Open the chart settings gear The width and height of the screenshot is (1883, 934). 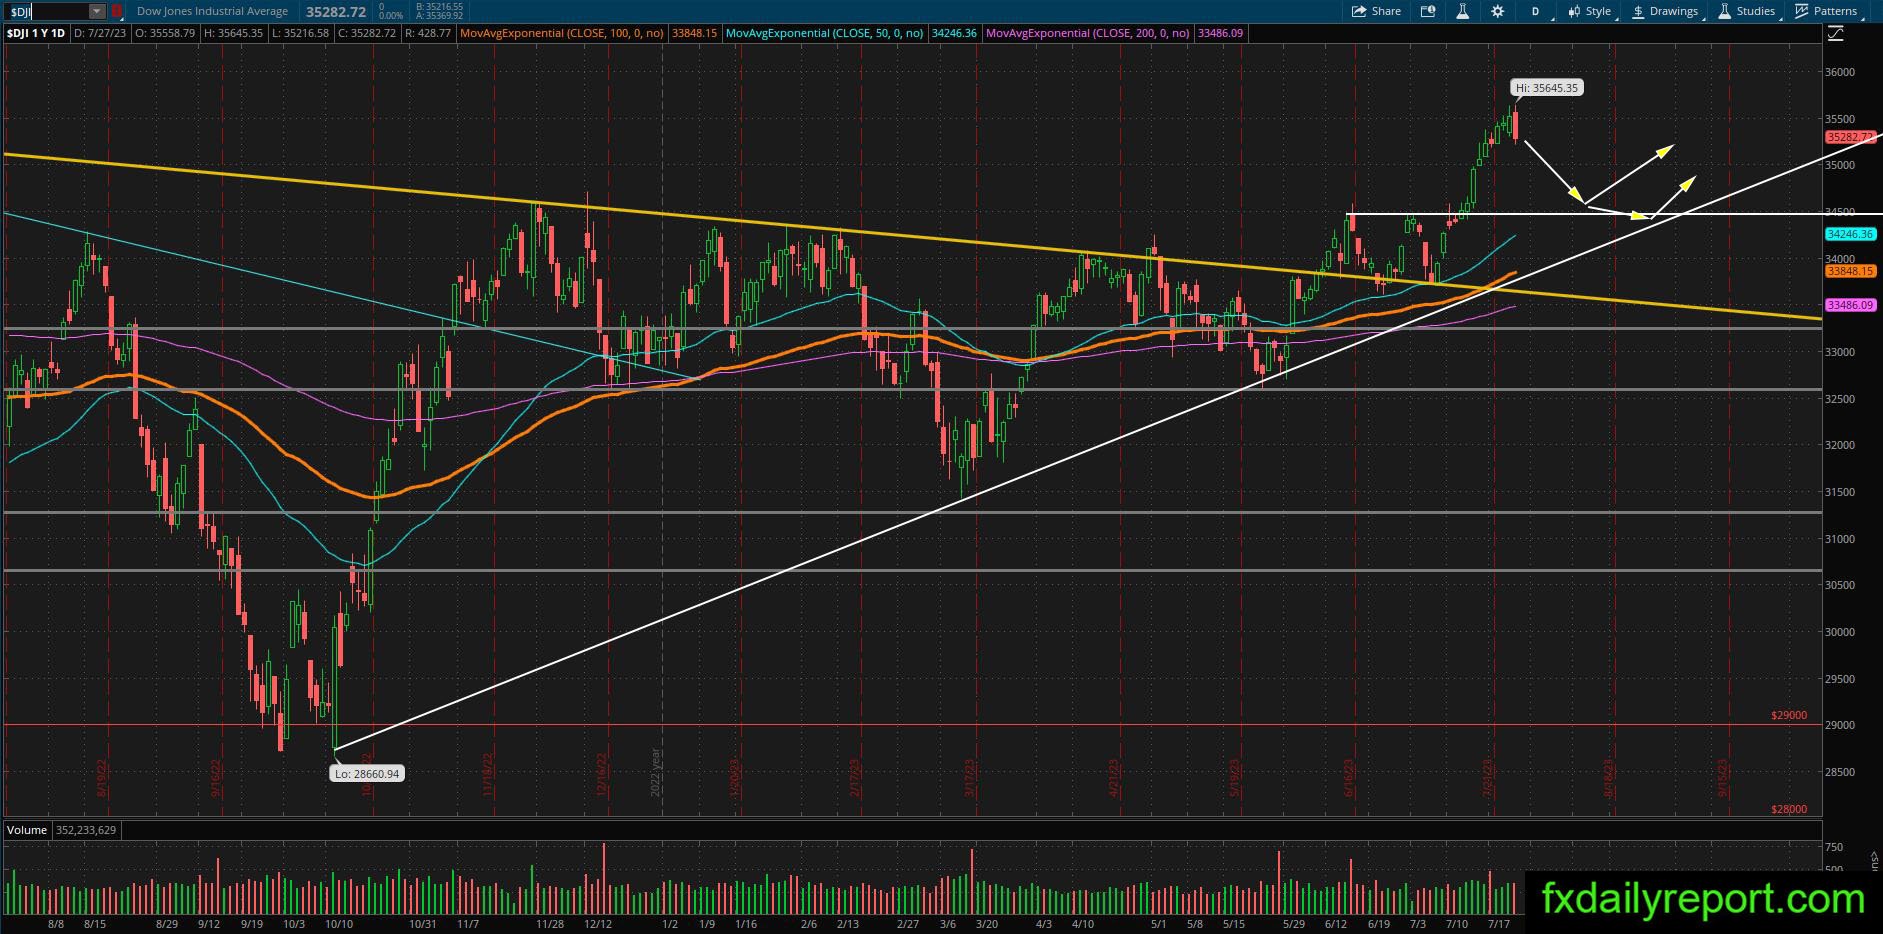pos(1497,11)
